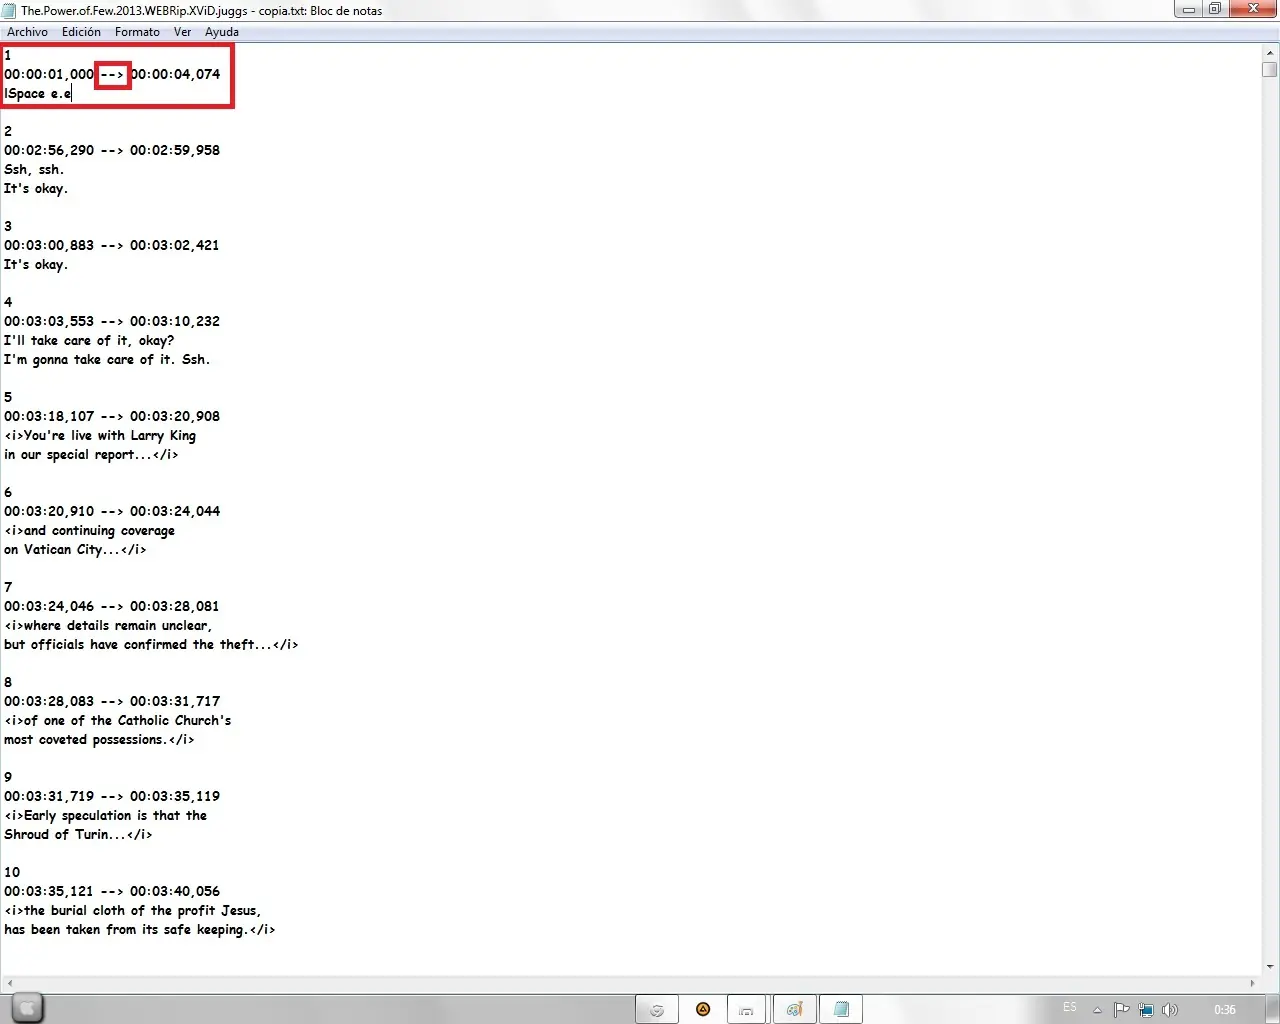
Task: Open the volume speaker tray icon
Action: 1170,1010
